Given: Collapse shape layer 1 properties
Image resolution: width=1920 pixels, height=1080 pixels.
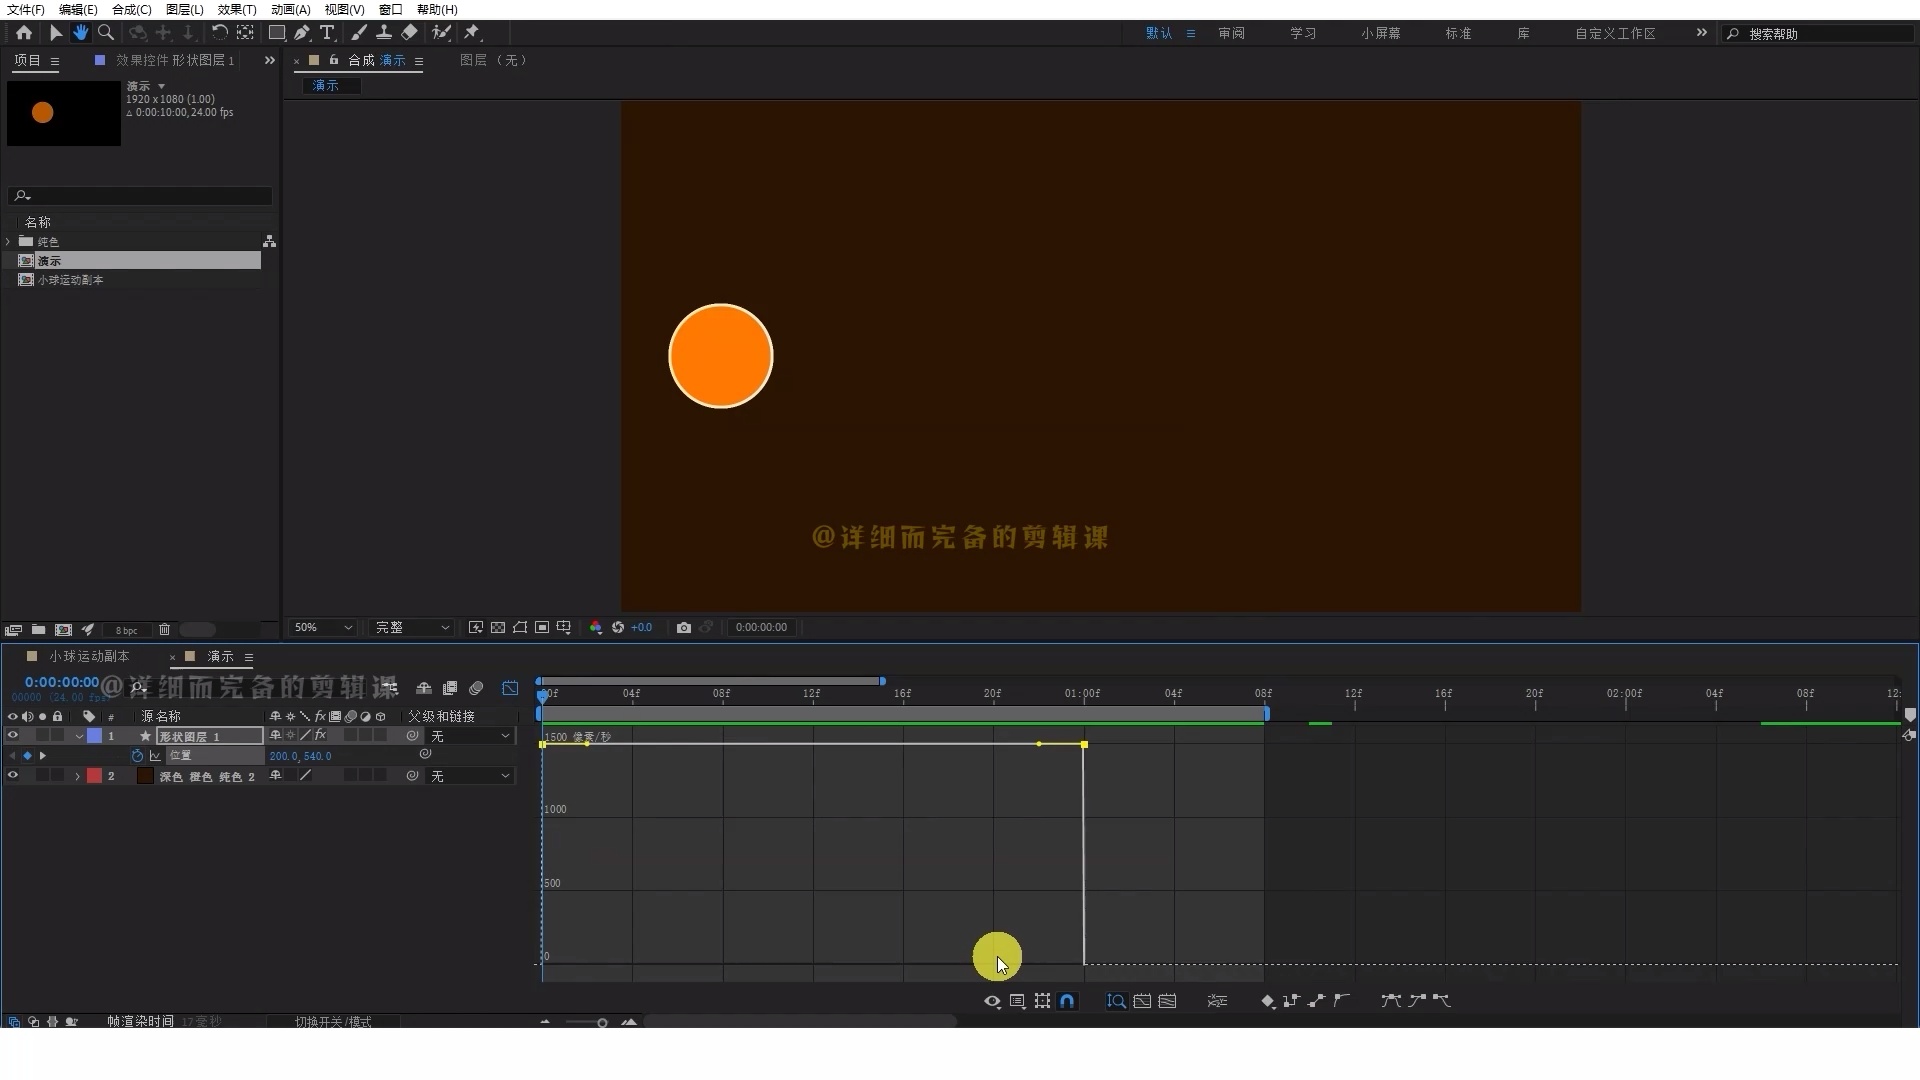Looking at the screenshot, I should coord(78,736).
